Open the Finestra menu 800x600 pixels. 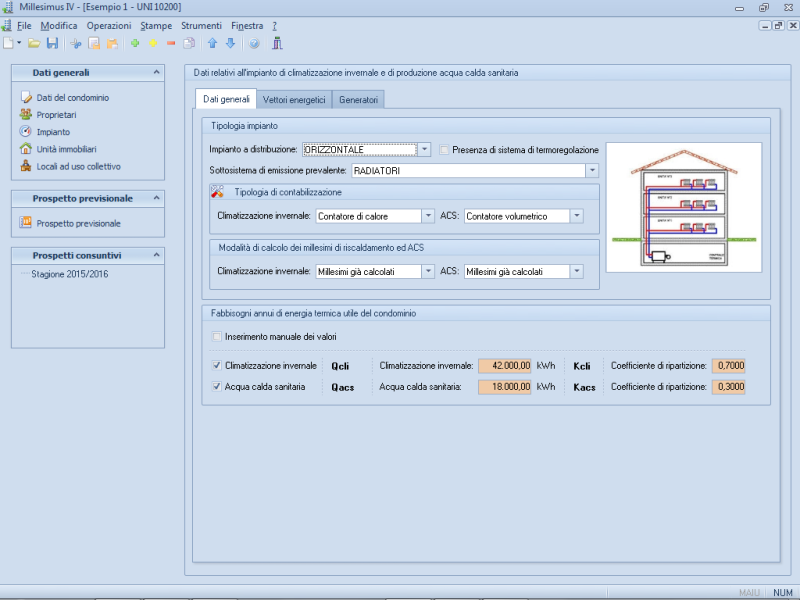click(247, 26)
